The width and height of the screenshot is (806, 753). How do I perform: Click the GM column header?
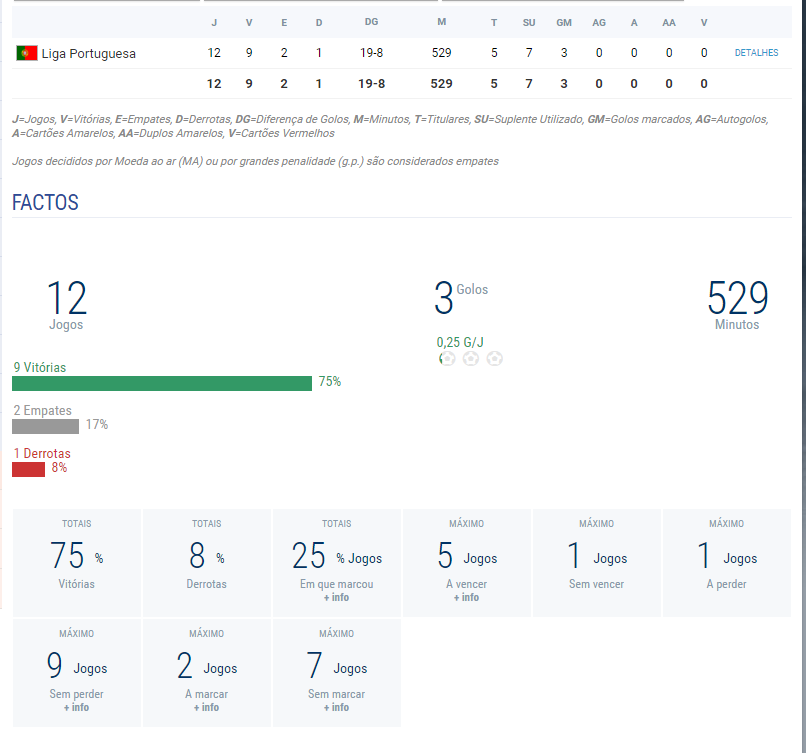coord(564,23)
